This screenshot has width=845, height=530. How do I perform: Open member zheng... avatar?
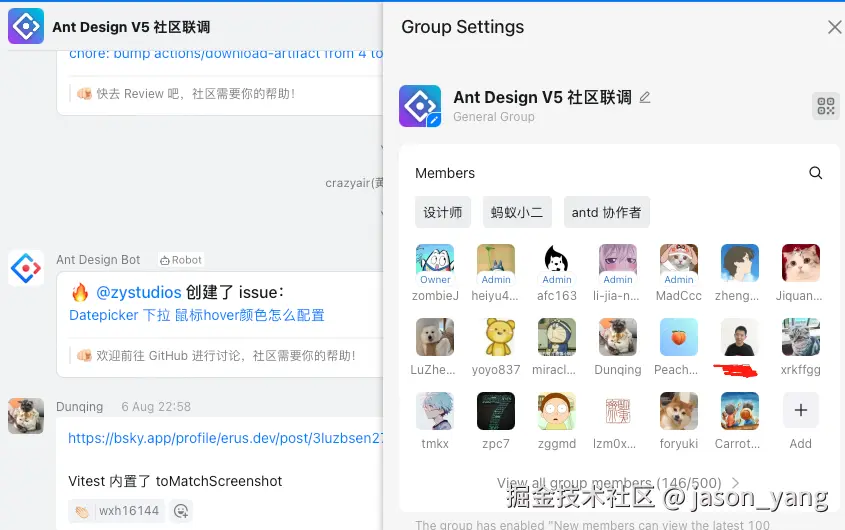[x=739, y=263]
